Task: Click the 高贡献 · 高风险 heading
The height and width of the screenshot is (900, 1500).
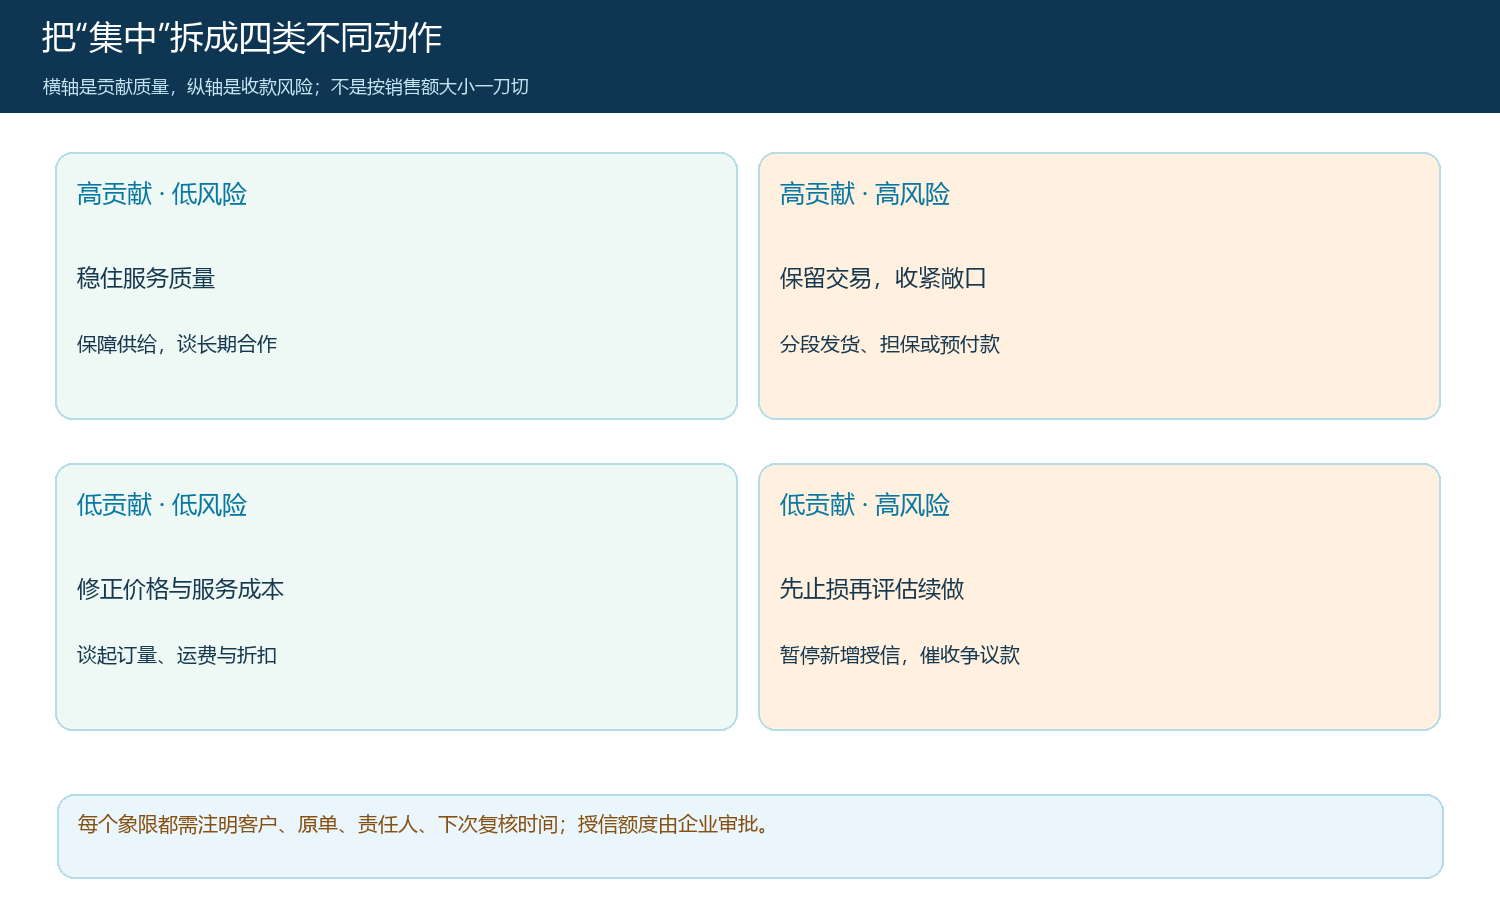Action: [x=865, y=194]
